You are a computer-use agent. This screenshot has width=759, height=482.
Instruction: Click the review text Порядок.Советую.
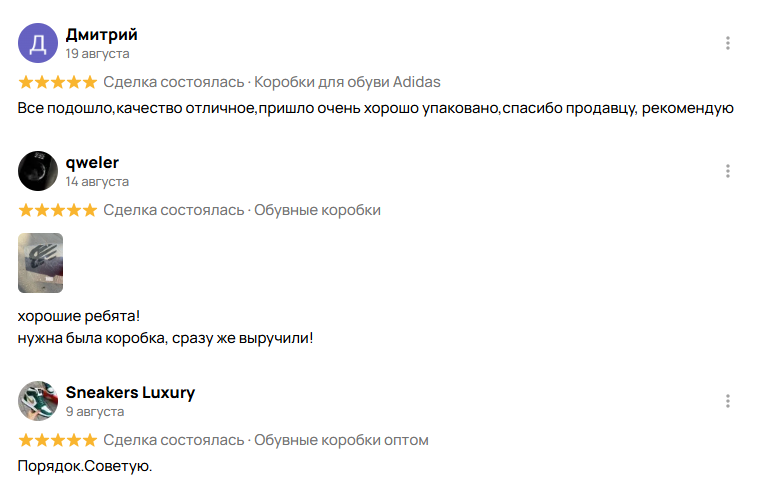pyautogui.click(x=85, y=466)
